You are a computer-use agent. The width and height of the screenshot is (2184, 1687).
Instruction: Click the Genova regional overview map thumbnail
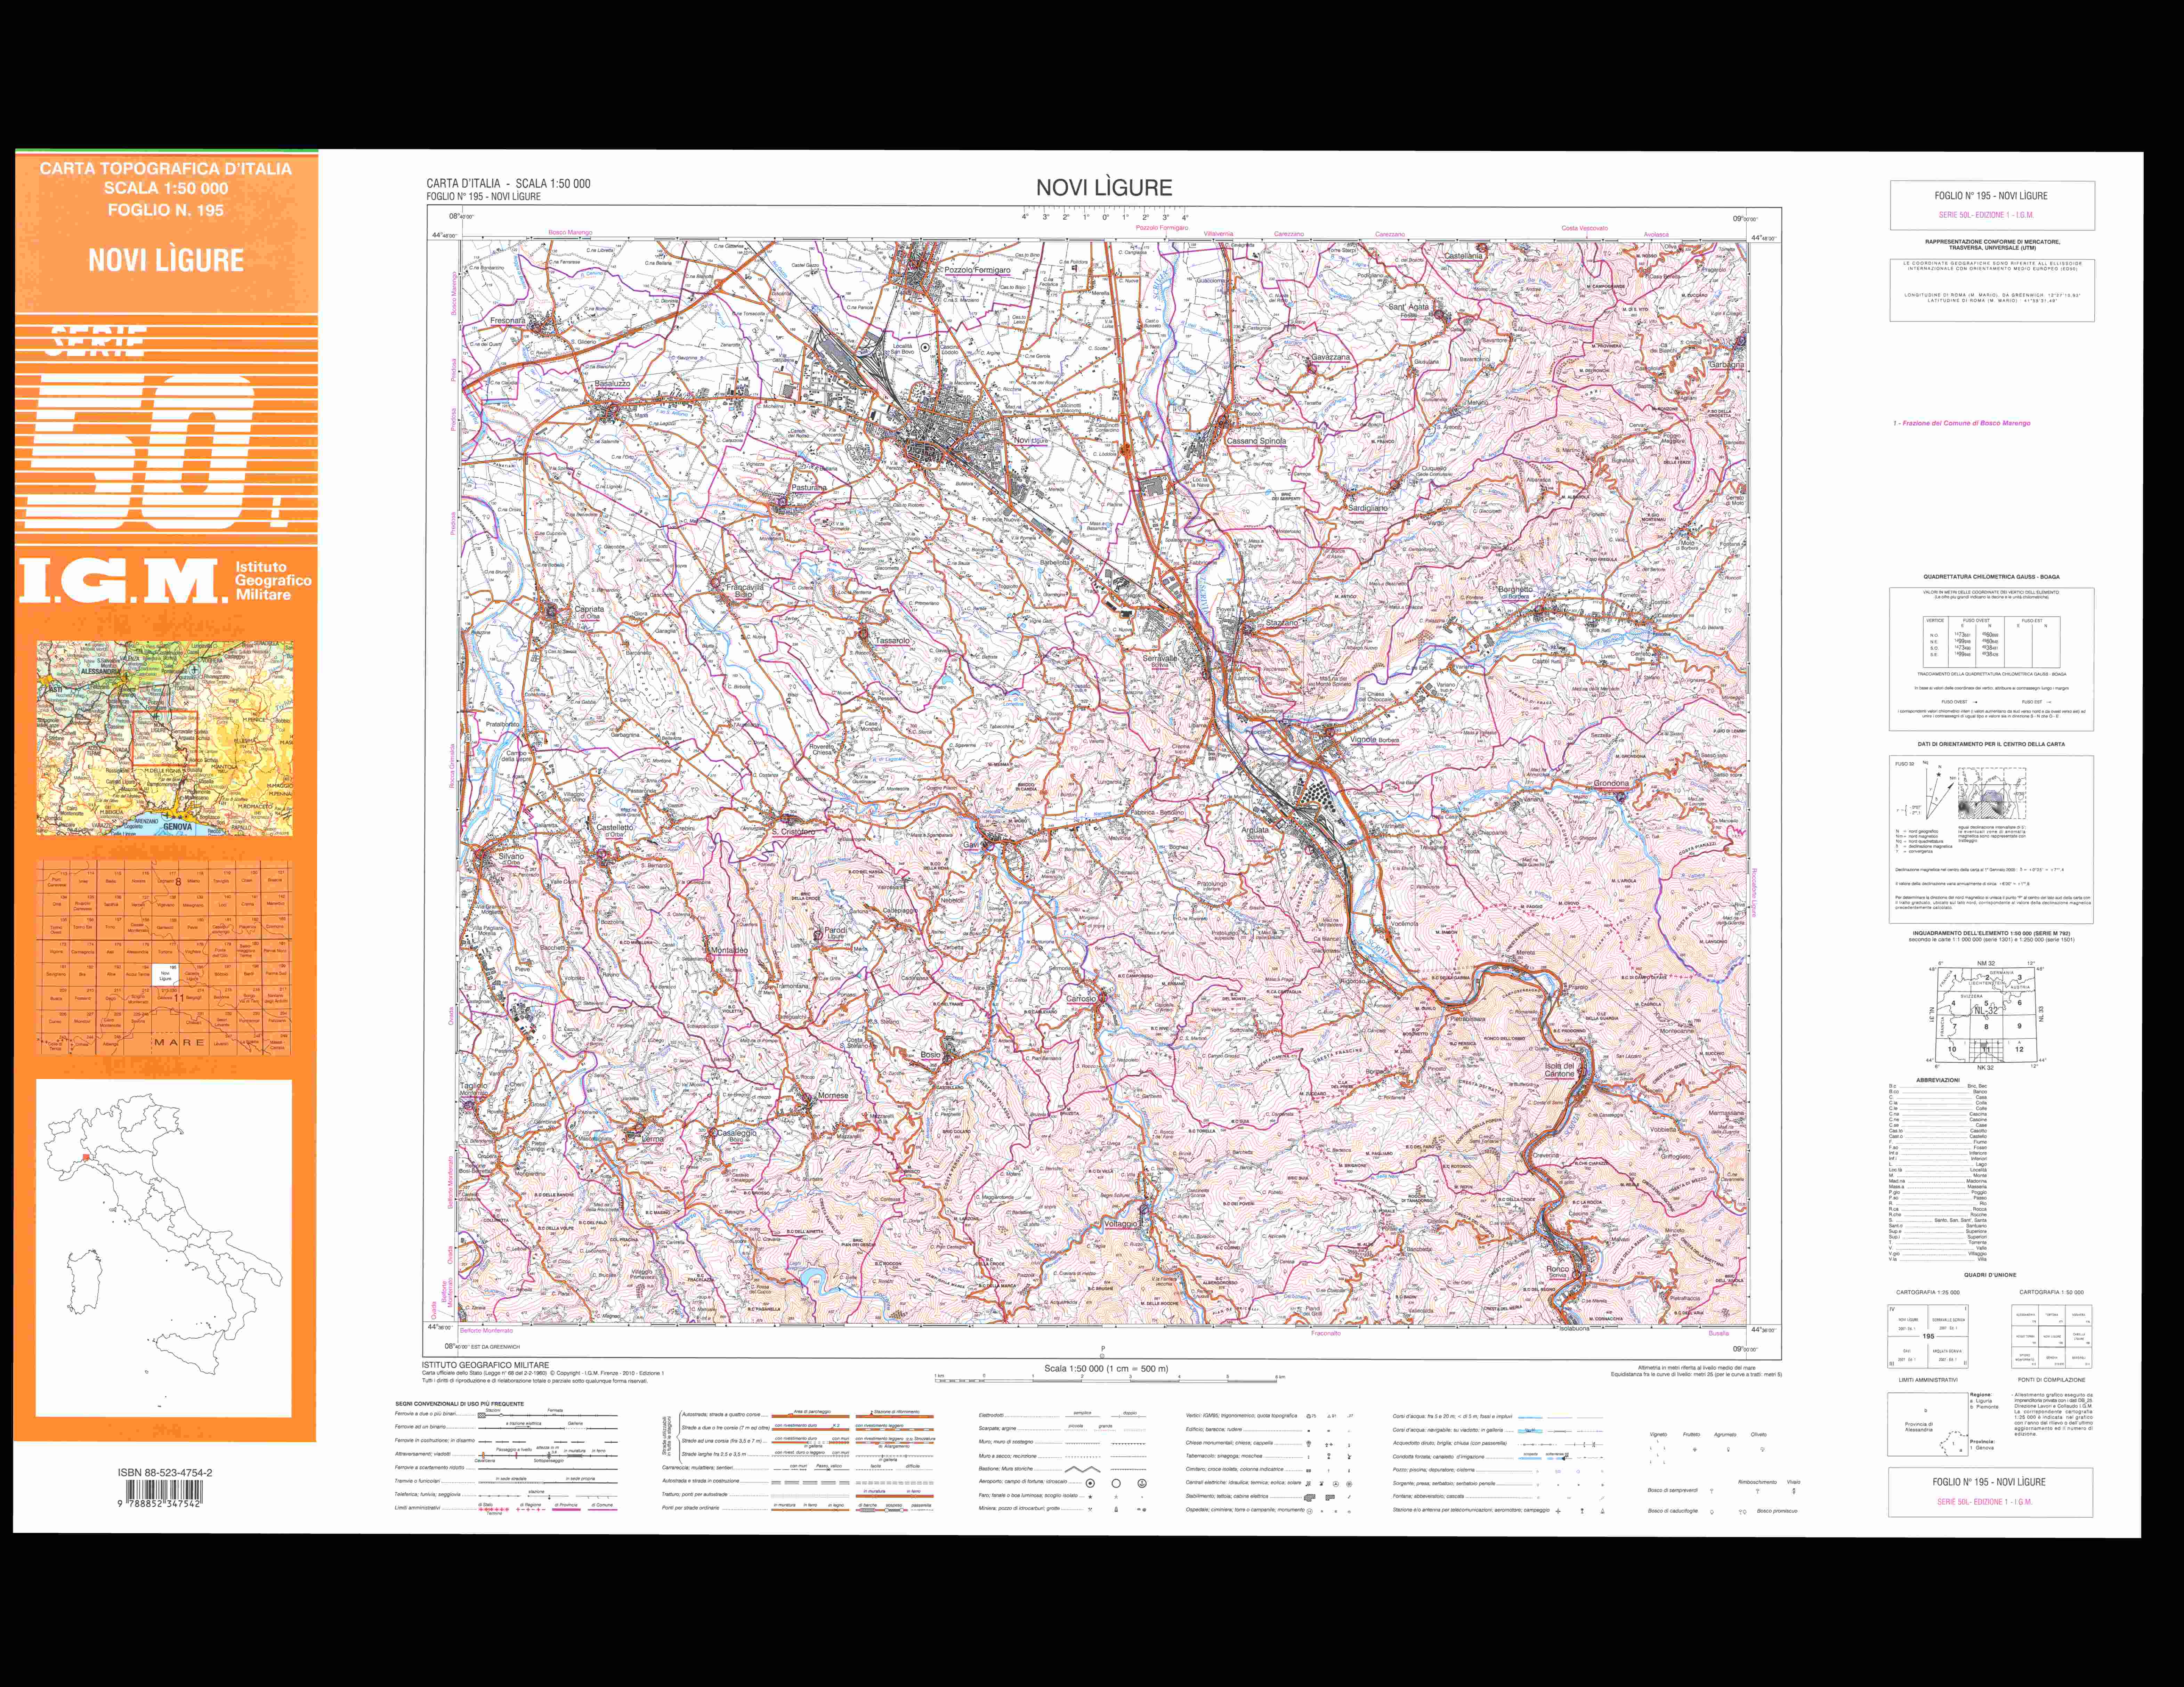[165, 738]
